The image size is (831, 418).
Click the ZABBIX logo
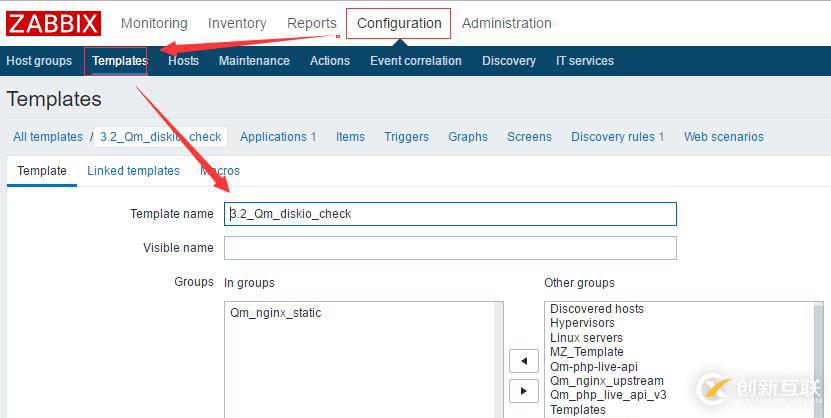[x=54, y=23]
